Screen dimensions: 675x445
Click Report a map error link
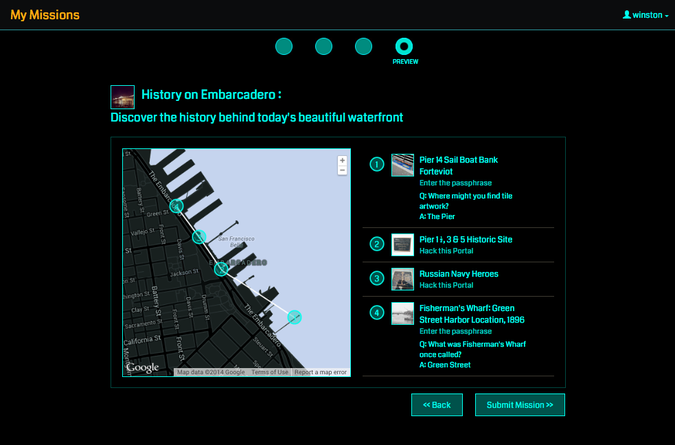[320, 372]
